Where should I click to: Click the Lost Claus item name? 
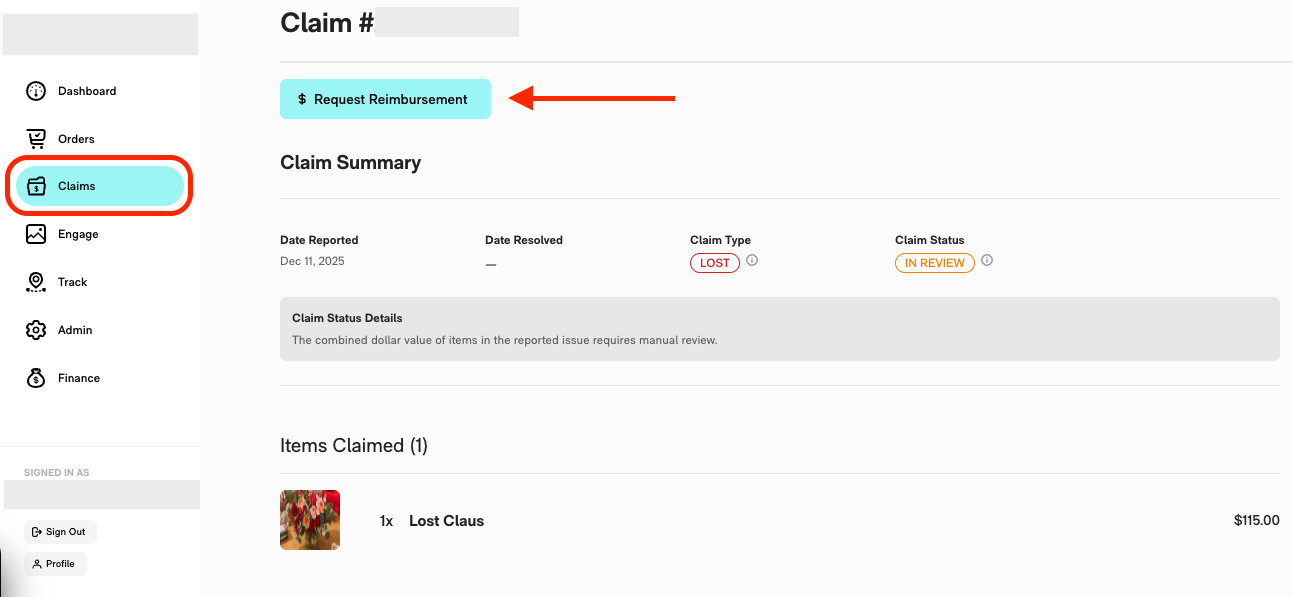(x=446, y=521)
